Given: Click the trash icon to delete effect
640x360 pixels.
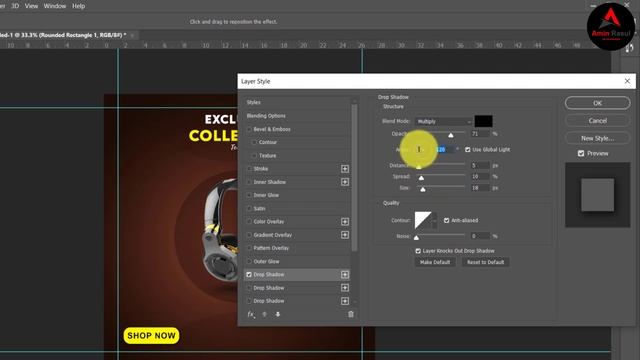Looking at the screenshot, I should [x=351, y=314].
